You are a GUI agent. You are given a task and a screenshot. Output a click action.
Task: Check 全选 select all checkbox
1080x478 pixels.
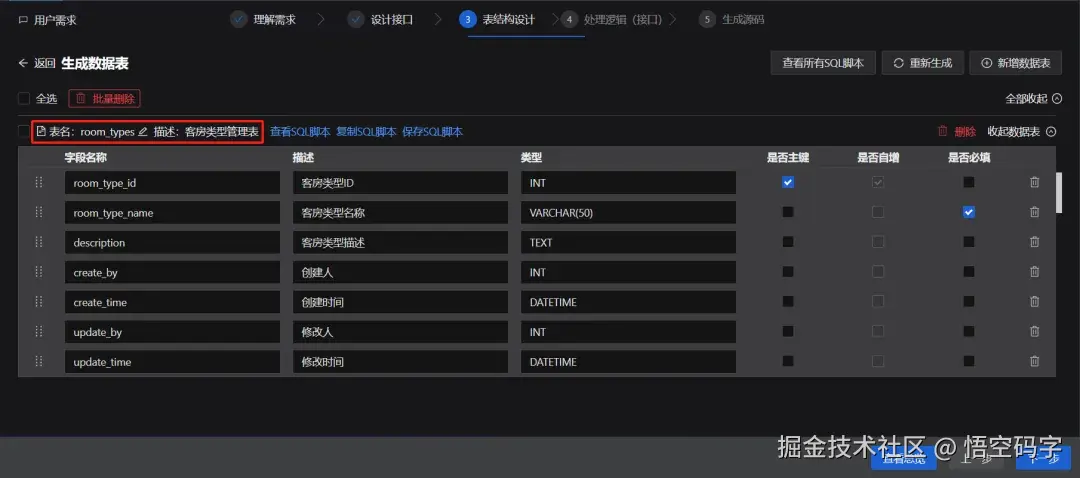pyautogui.click(x=24, y=98)
